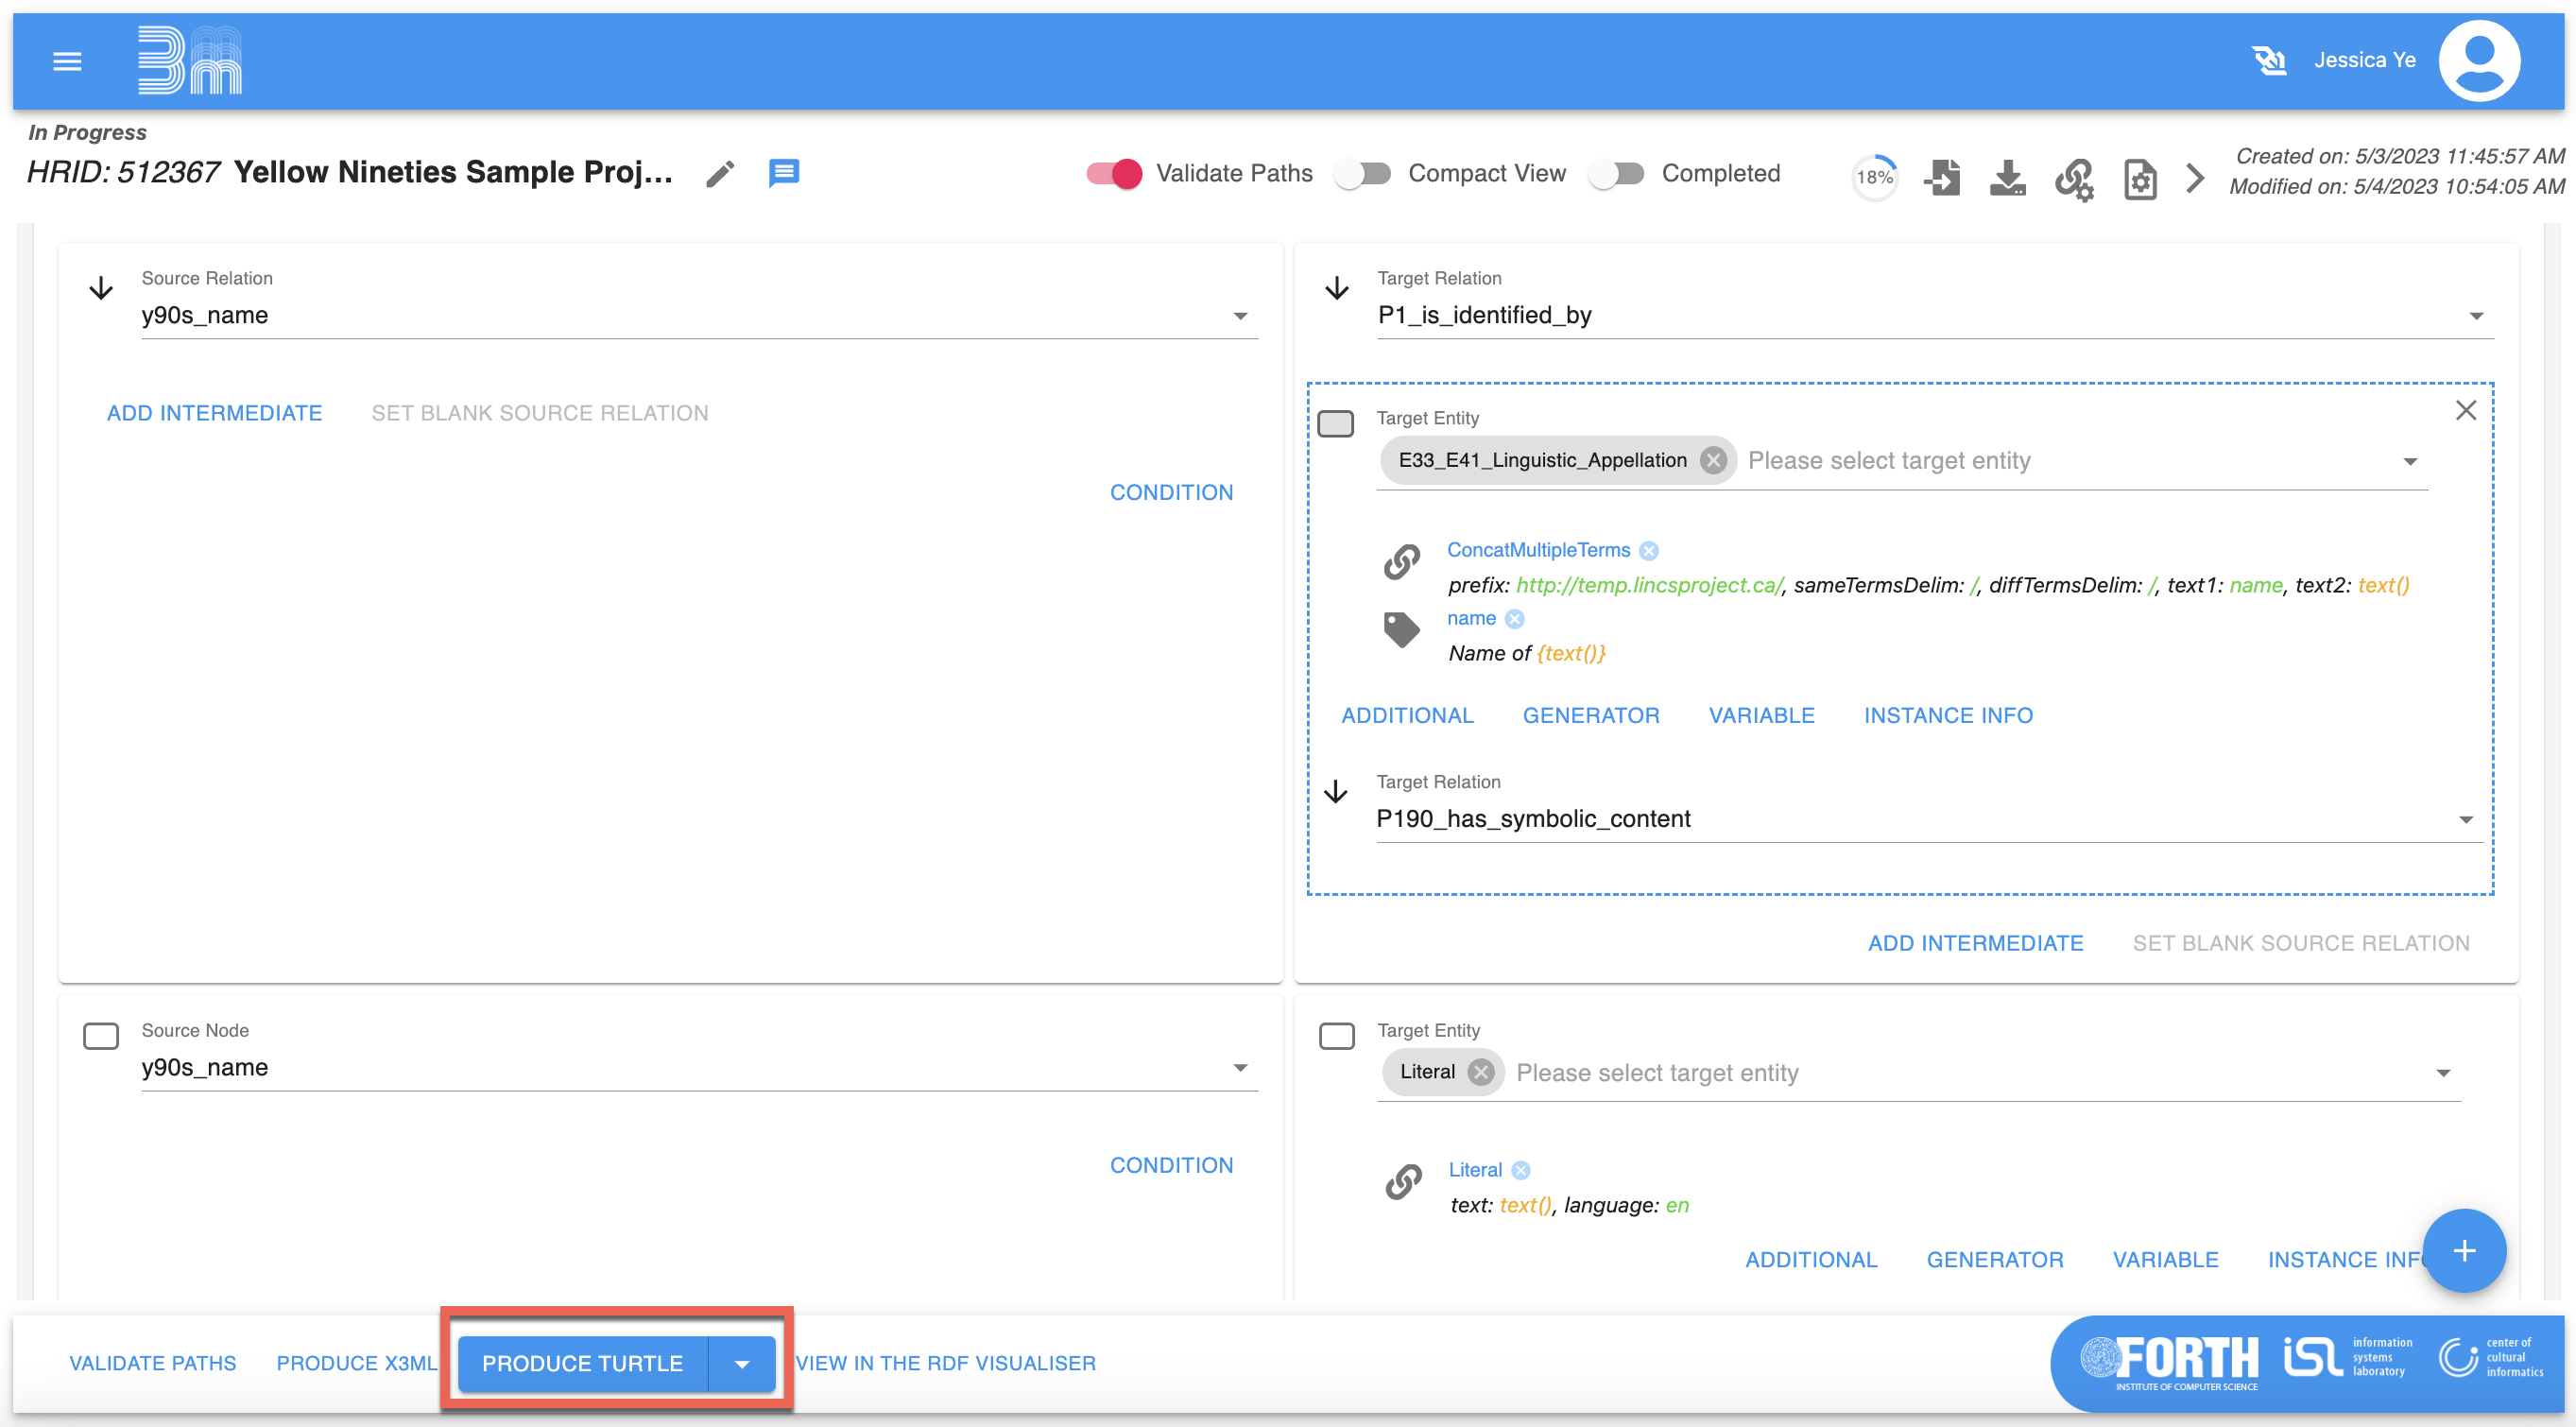Open the blue comments chat icon
Image resolution: width=2576 pixels, height=1427 pixels.
(x=783, y=173)
